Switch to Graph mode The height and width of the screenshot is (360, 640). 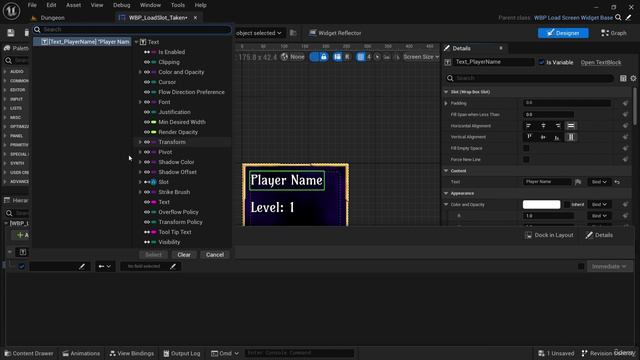coord(613,33)
